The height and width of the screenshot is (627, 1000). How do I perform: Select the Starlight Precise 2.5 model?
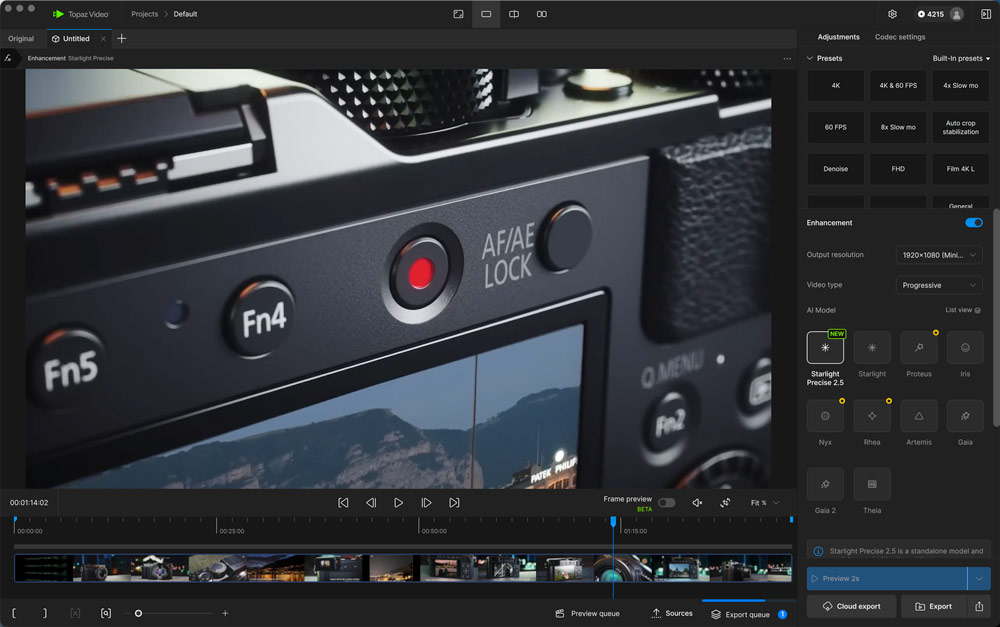(x=825, y=347)
